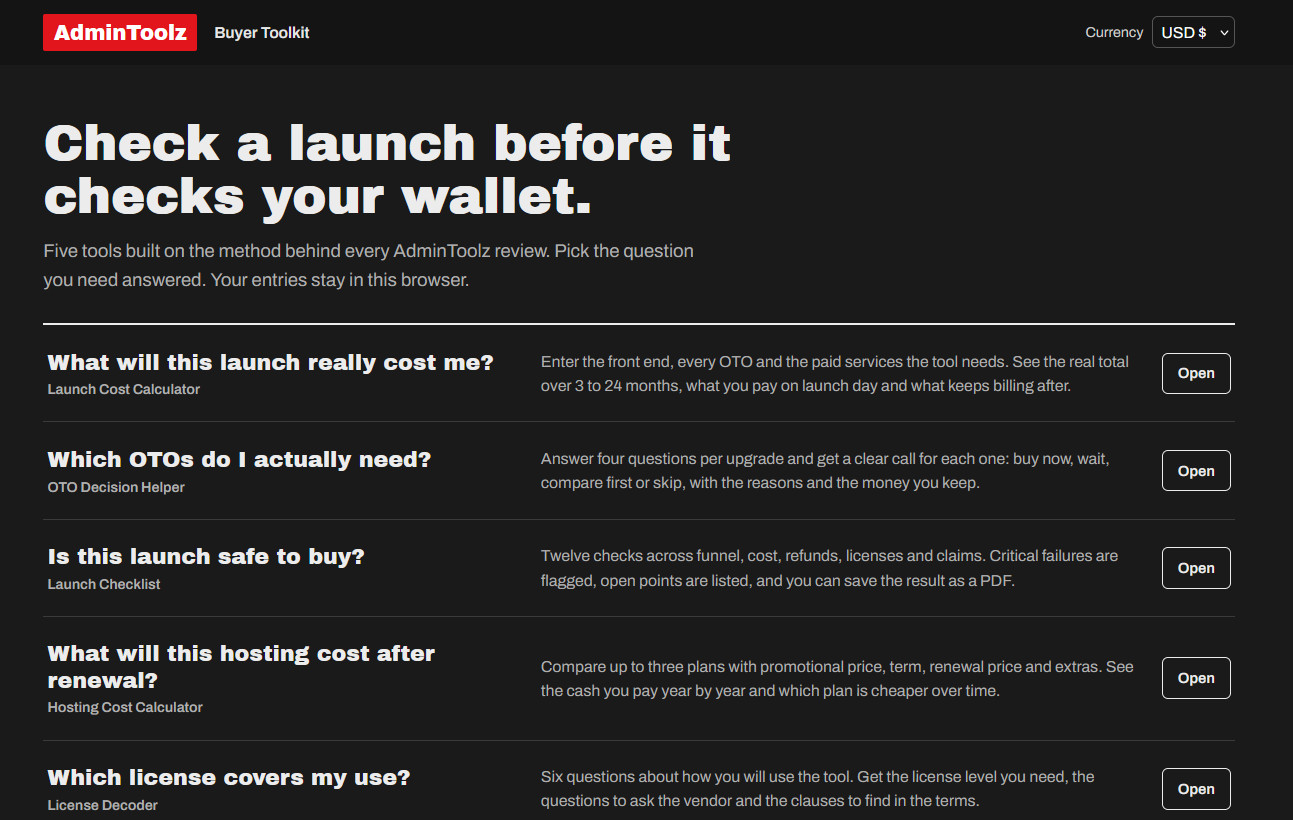1293x820 pixels.
Task: Click 'Which license covers my use?' heading
Action: click(x=229, y=778)
